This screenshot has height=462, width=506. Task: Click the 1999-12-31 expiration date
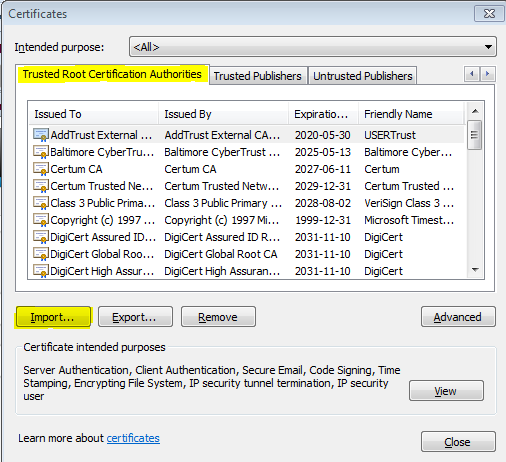click(323, 220)
